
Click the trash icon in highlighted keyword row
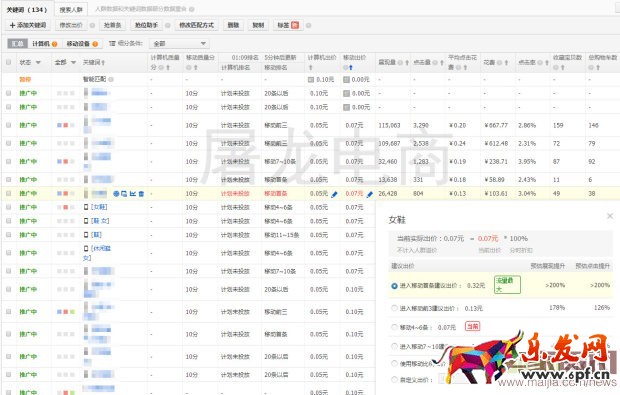(141, 194)
